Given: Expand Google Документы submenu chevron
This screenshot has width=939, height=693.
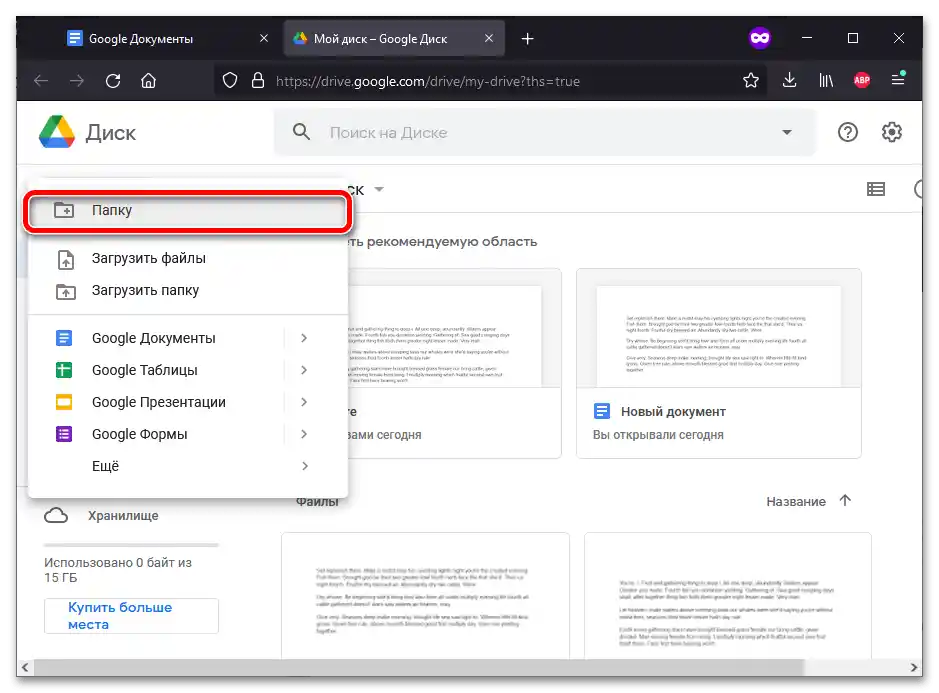Looking at the screenshot, I should [x=304, y=338].
